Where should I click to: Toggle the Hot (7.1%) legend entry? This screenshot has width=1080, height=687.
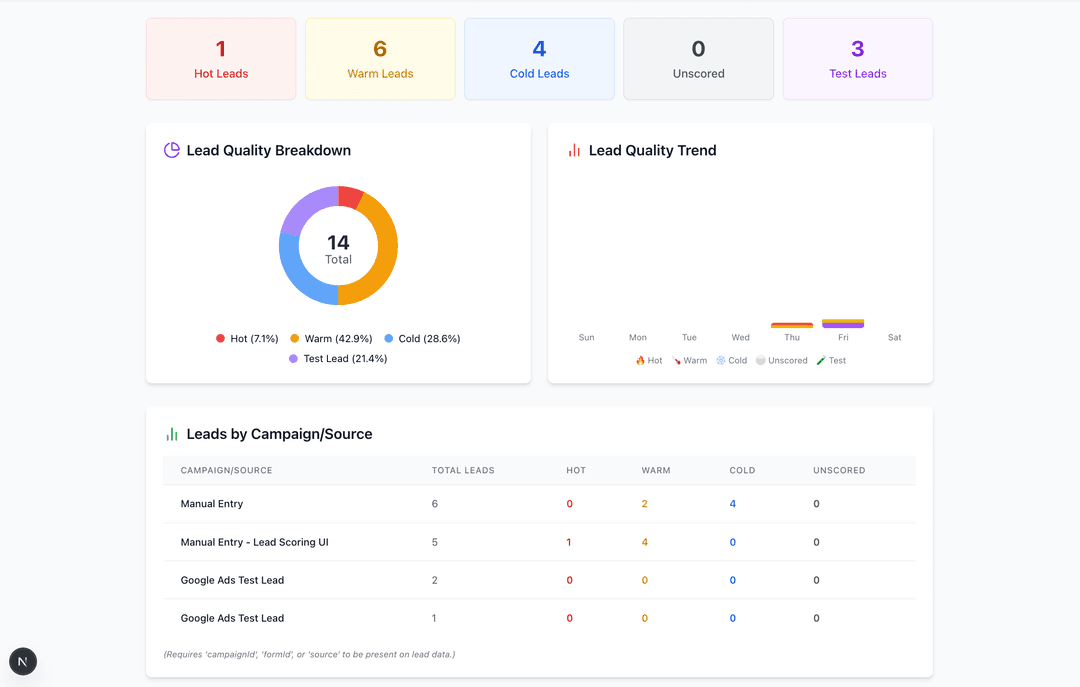coord(246,338)
